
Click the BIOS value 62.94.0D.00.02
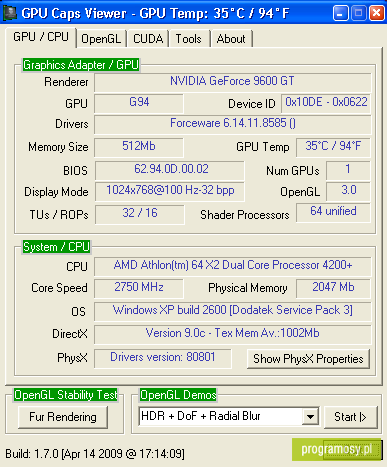point(170,170)
